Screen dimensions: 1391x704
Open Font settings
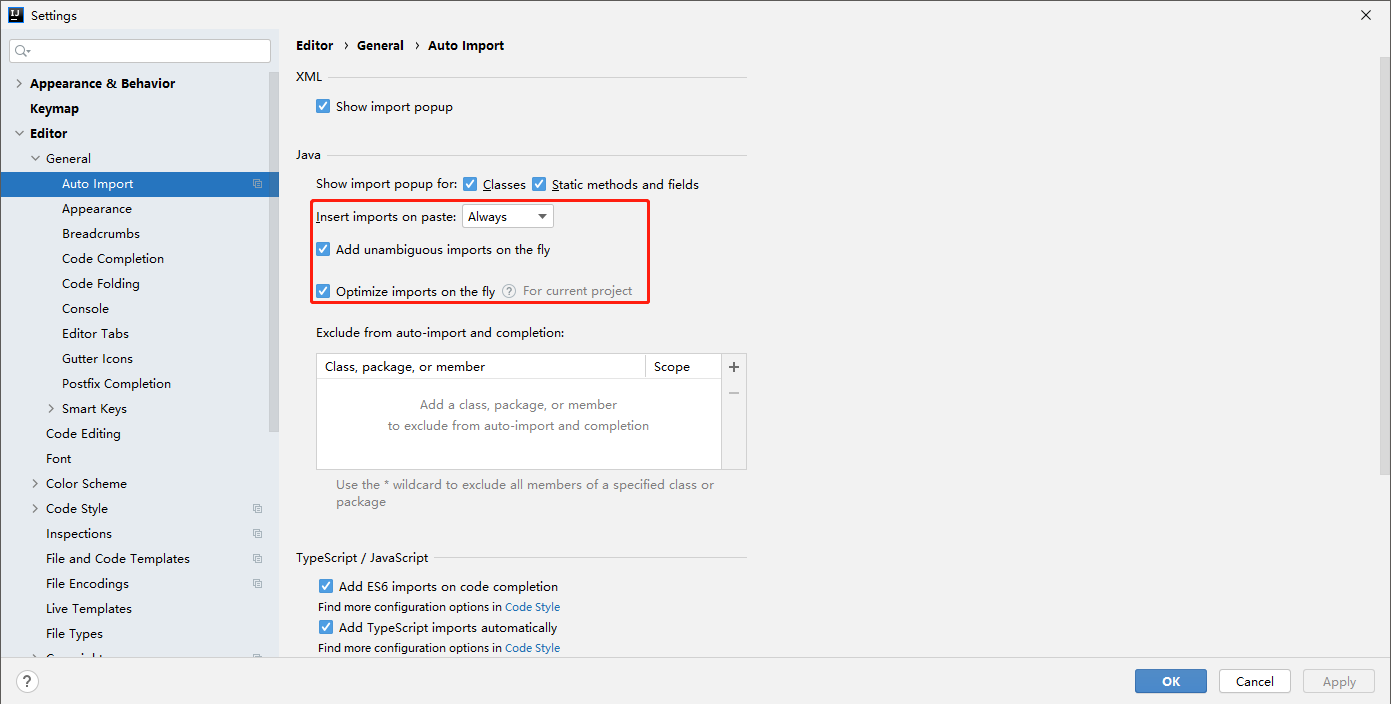tap(58, 459)
